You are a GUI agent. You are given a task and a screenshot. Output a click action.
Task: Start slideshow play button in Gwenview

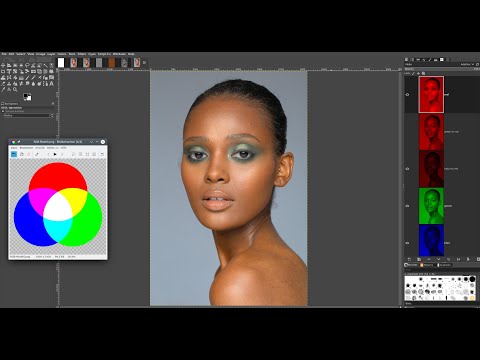[x=55, y=154]
